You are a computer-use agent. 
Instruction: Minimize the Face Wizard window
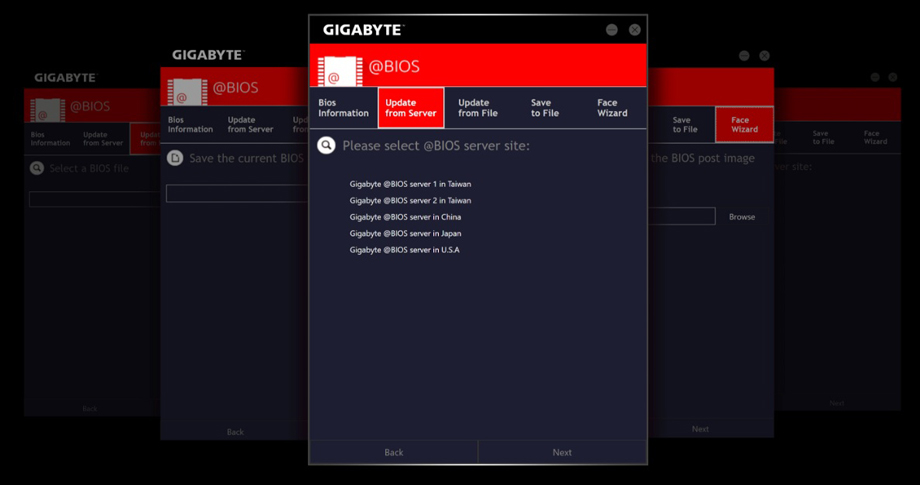click(744, 56)
